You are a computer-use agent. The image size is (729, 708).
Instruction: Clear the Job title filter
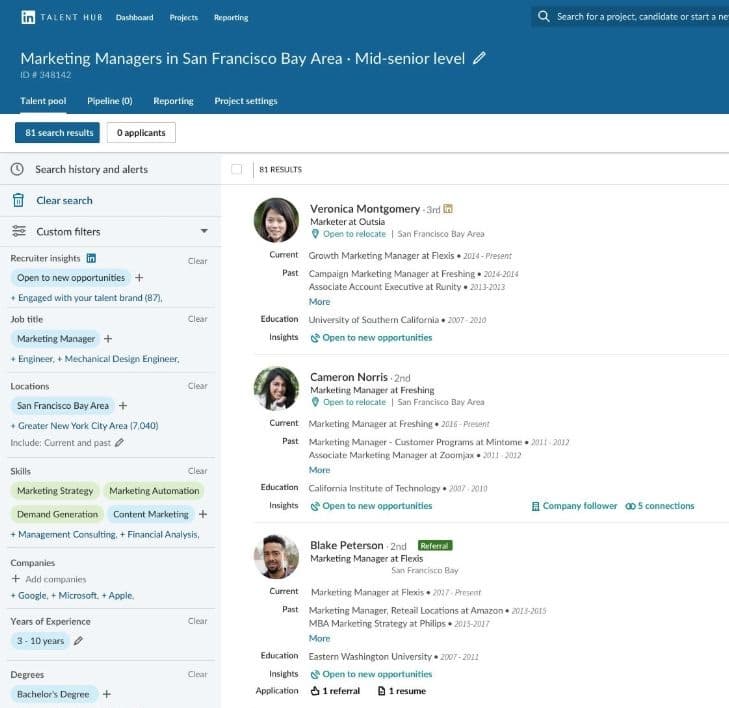[x=198, y=319]
